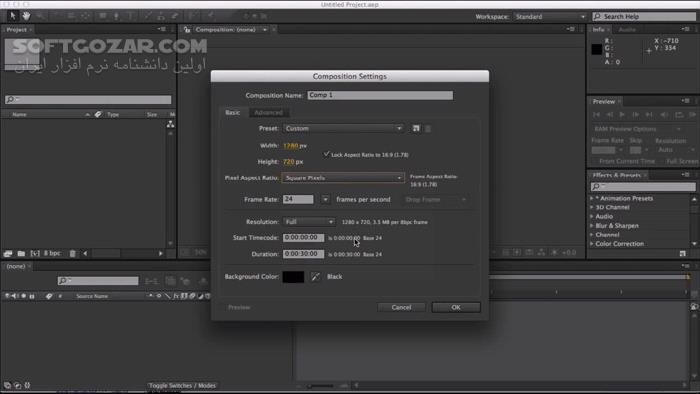This screenshot has width=700, height=394.
Task: Click the save preset icon in dialog
Action: click(x=416, y=129)
